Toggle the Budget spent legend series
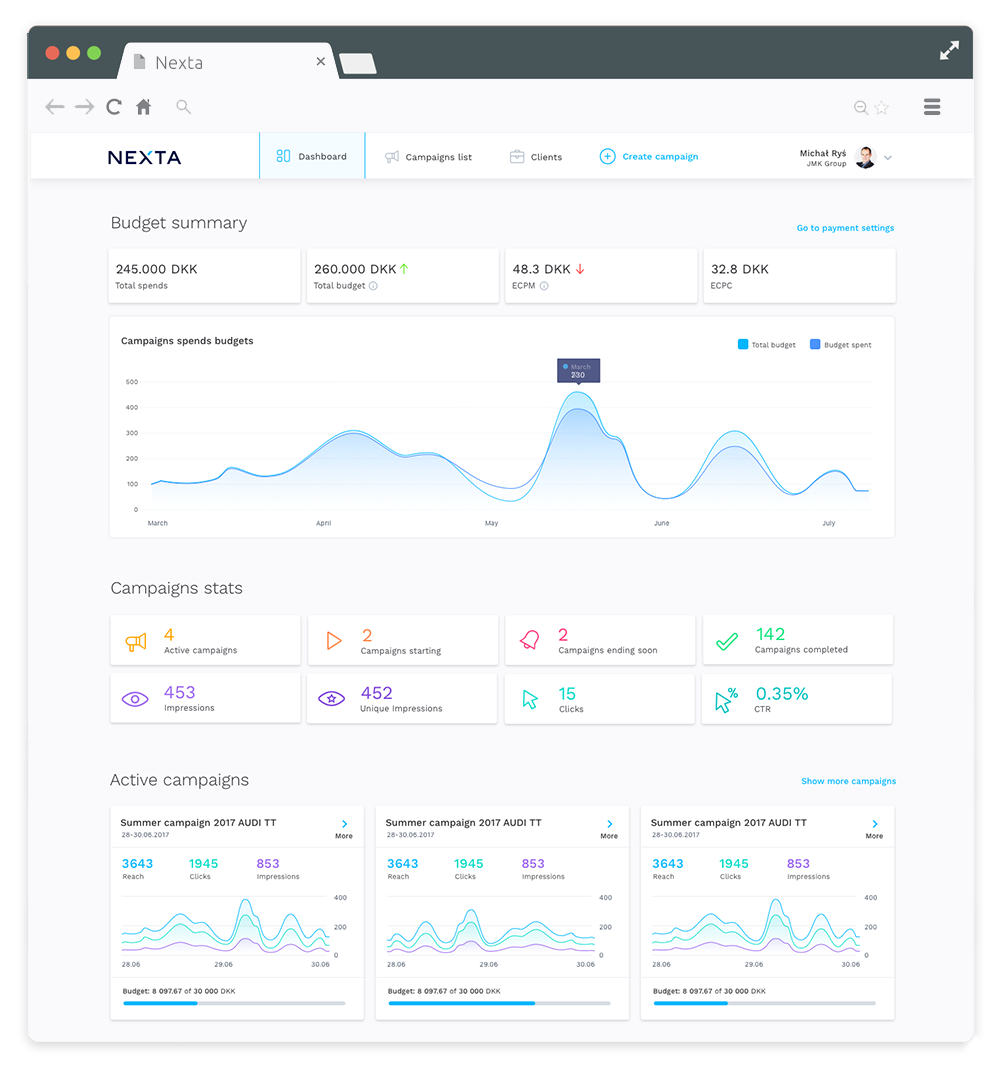Viewport: 1000px width, 1078px height. tap(840, 345)
